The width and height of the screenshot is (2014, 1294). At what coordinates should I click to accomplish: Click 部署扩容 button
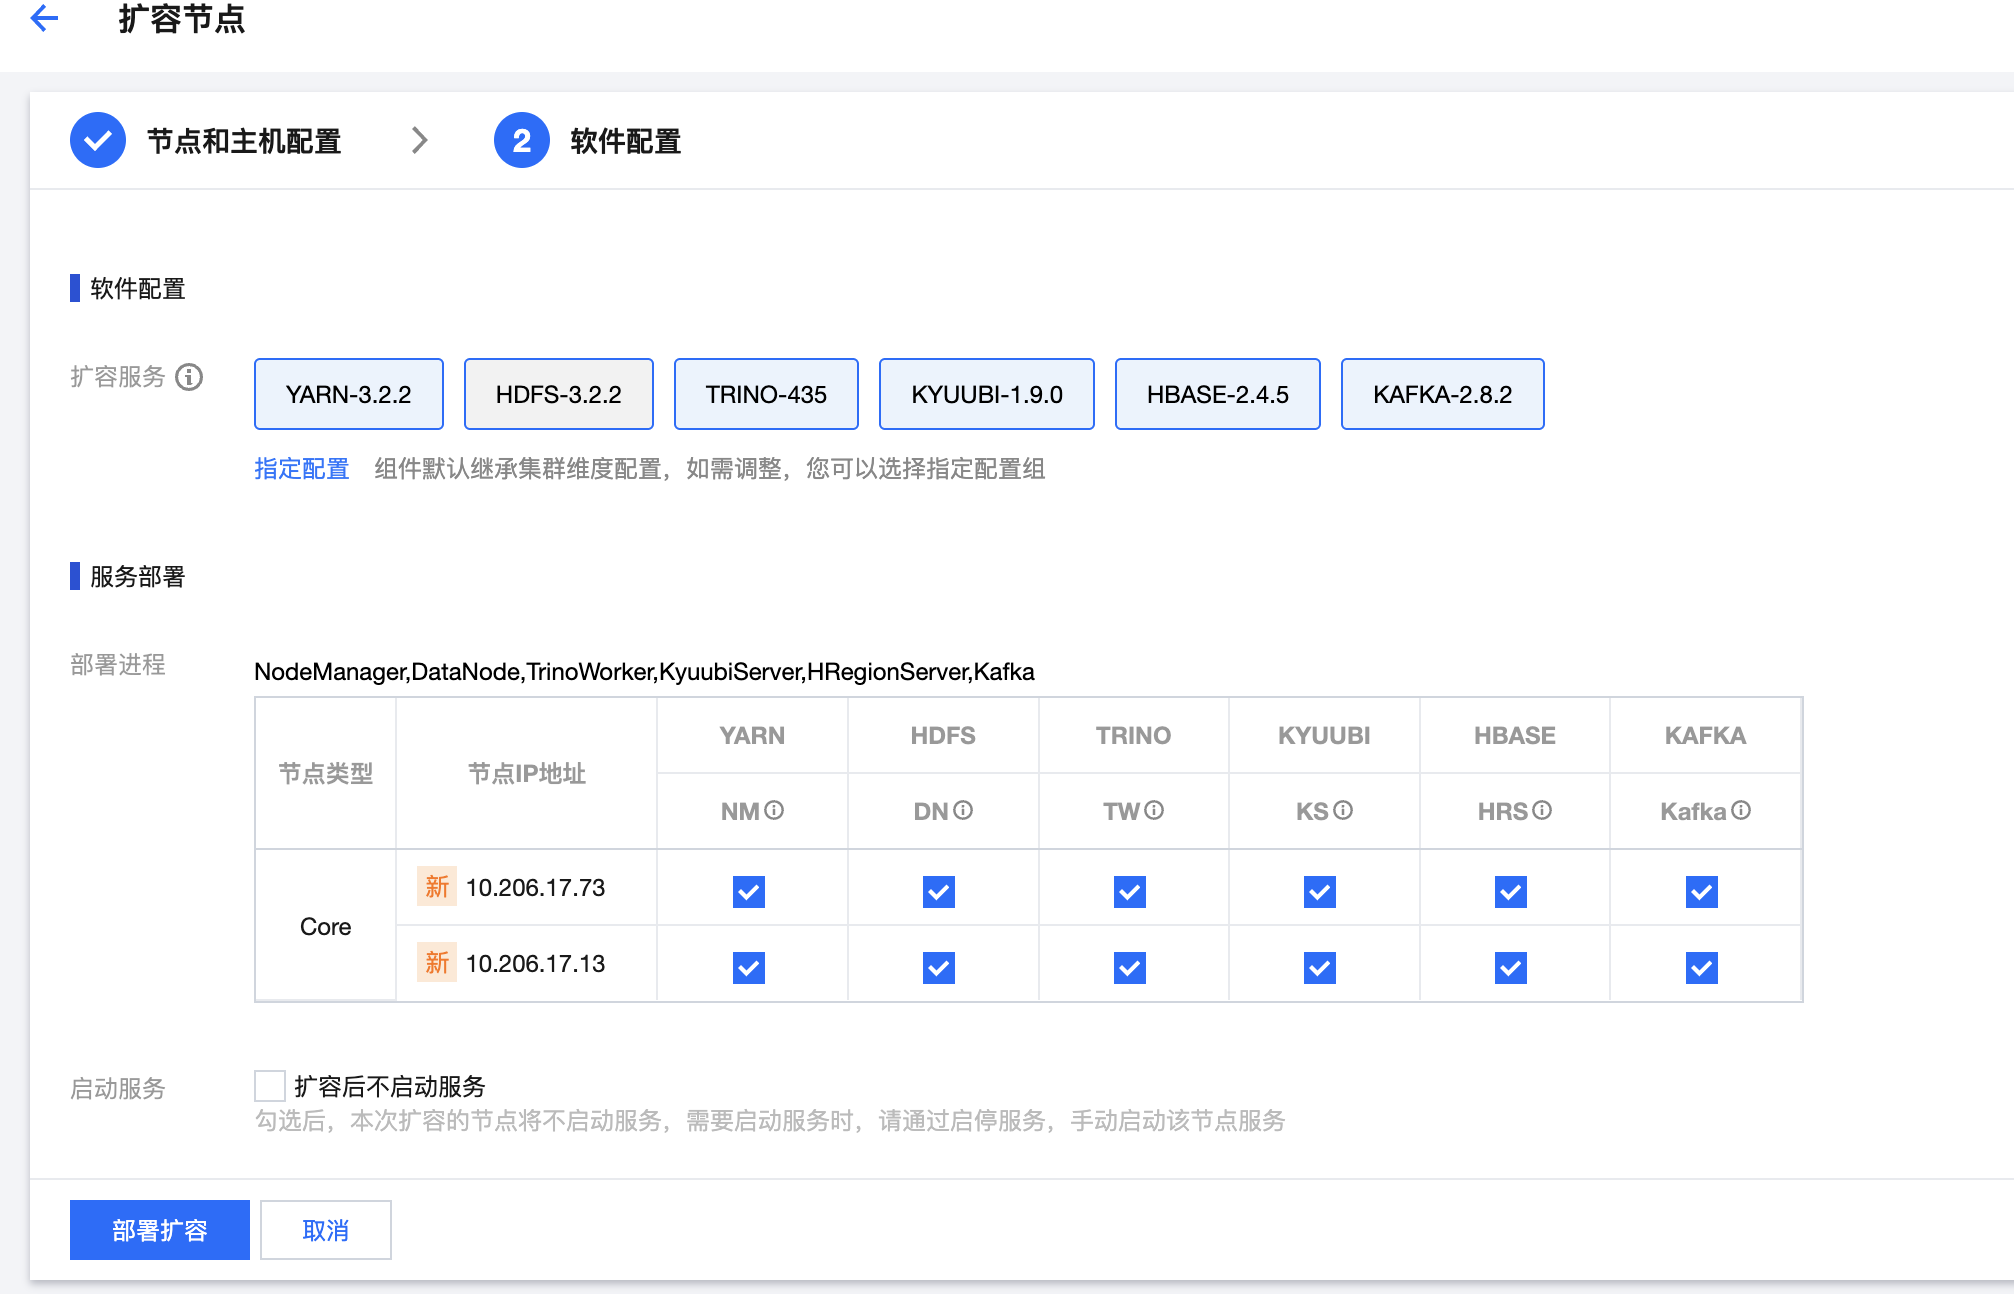click(159, 1230)
